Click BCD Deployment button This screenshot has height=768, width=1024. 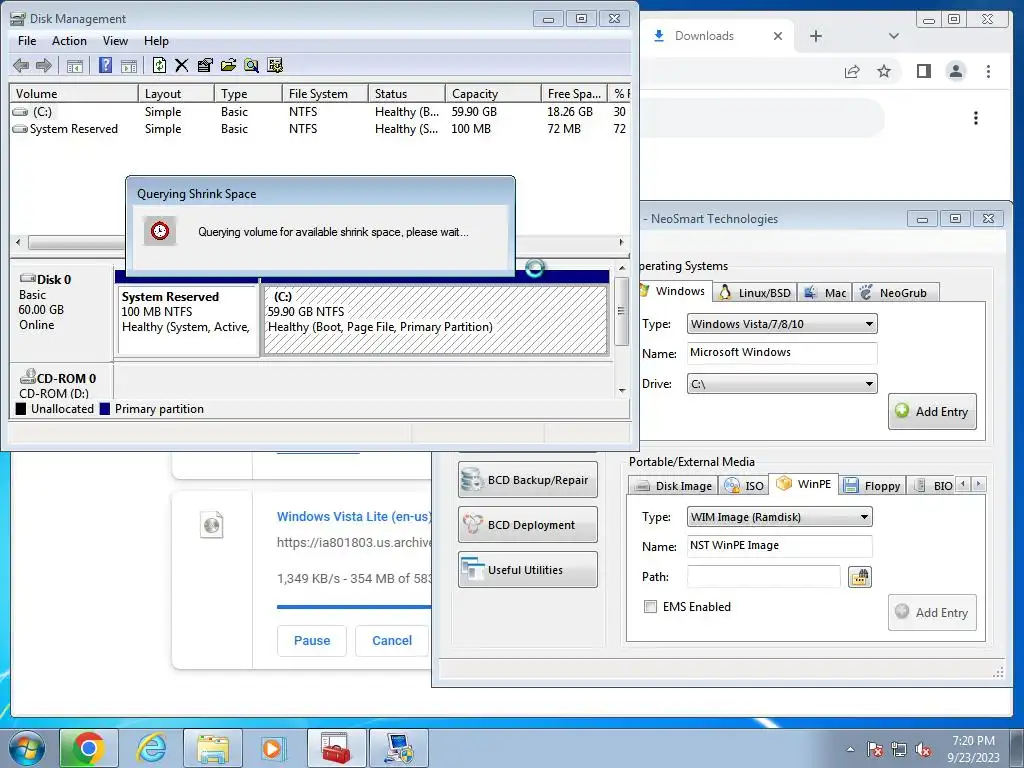tap(528, 525)
